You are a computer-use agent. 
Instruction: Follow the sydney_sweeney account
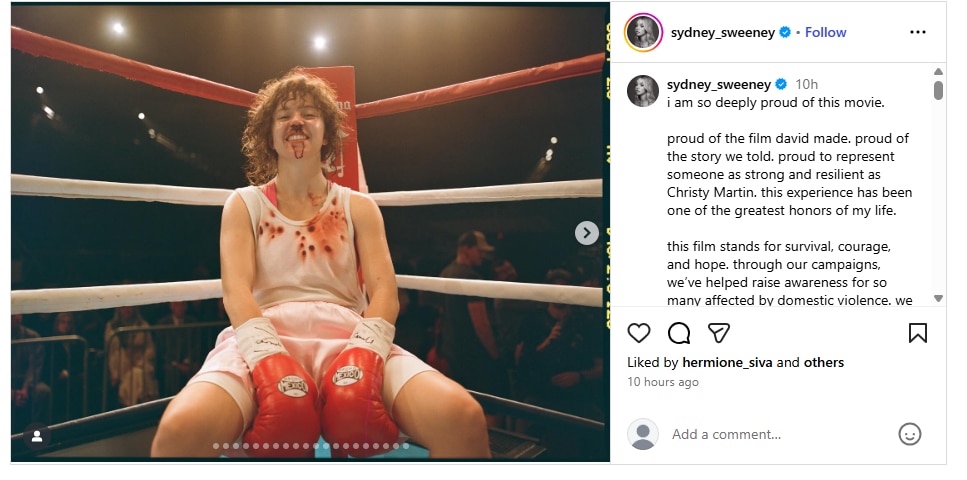(825, 32)
